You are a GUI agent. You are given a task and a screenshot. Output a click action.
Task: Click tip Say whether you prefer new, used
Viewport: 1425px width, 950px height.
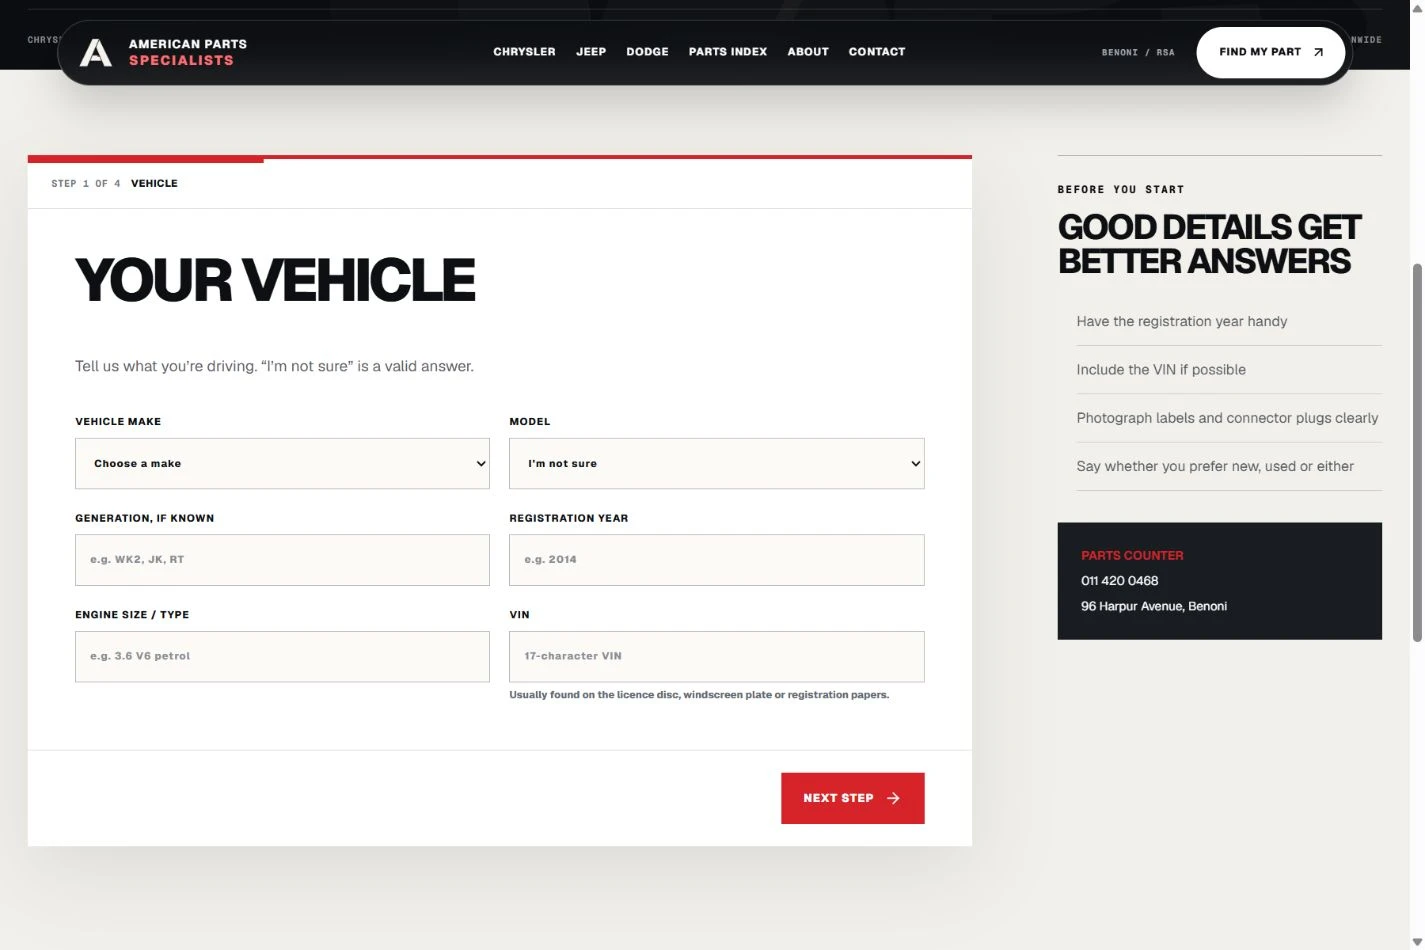click(1215, 466)
